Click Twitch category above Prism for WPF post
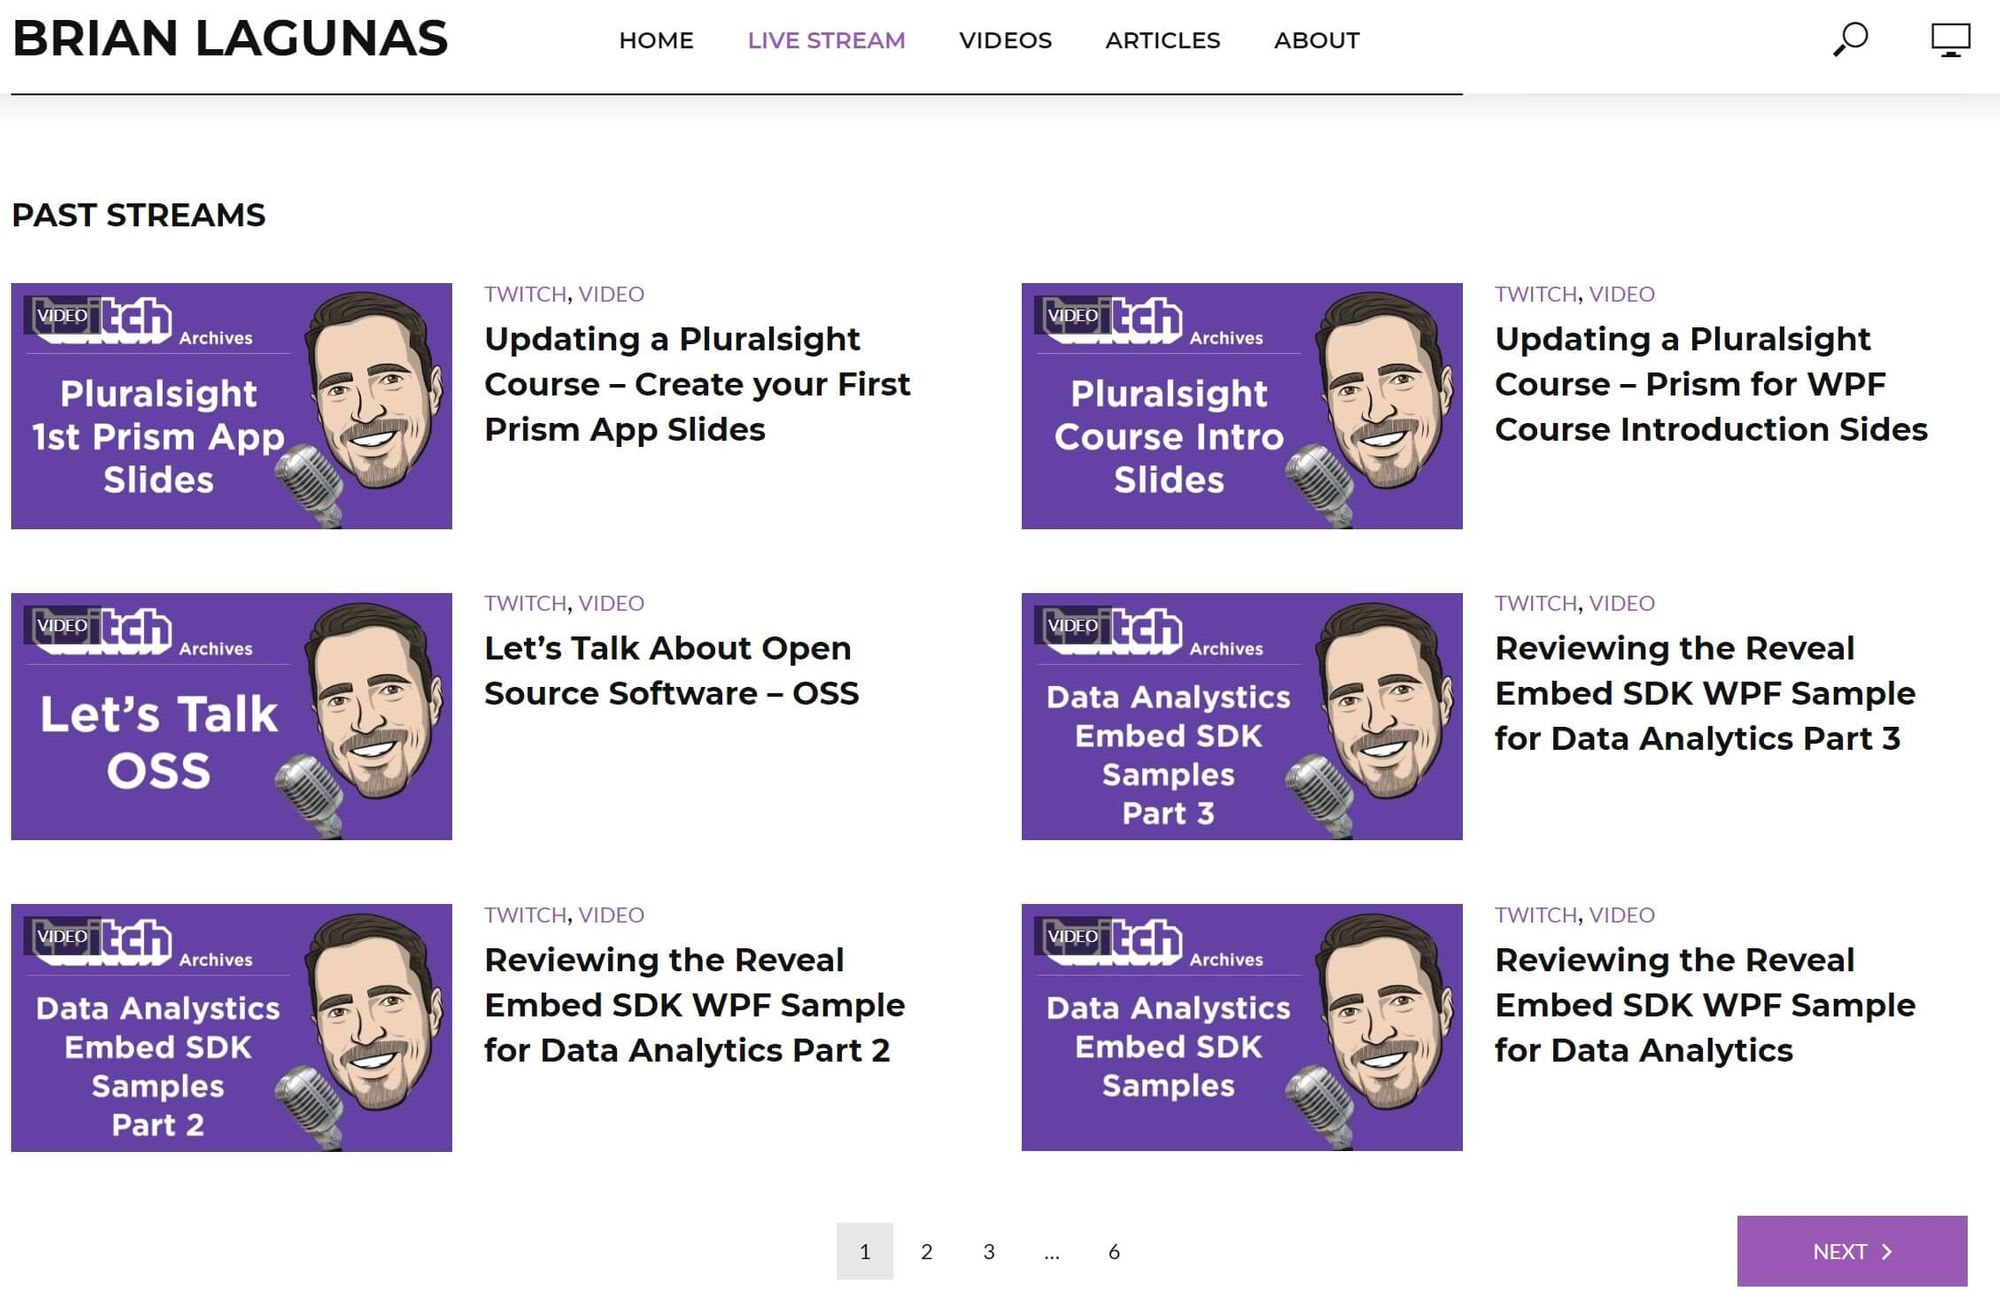Screen dimensions: 2000x1313 [1535, 294]
